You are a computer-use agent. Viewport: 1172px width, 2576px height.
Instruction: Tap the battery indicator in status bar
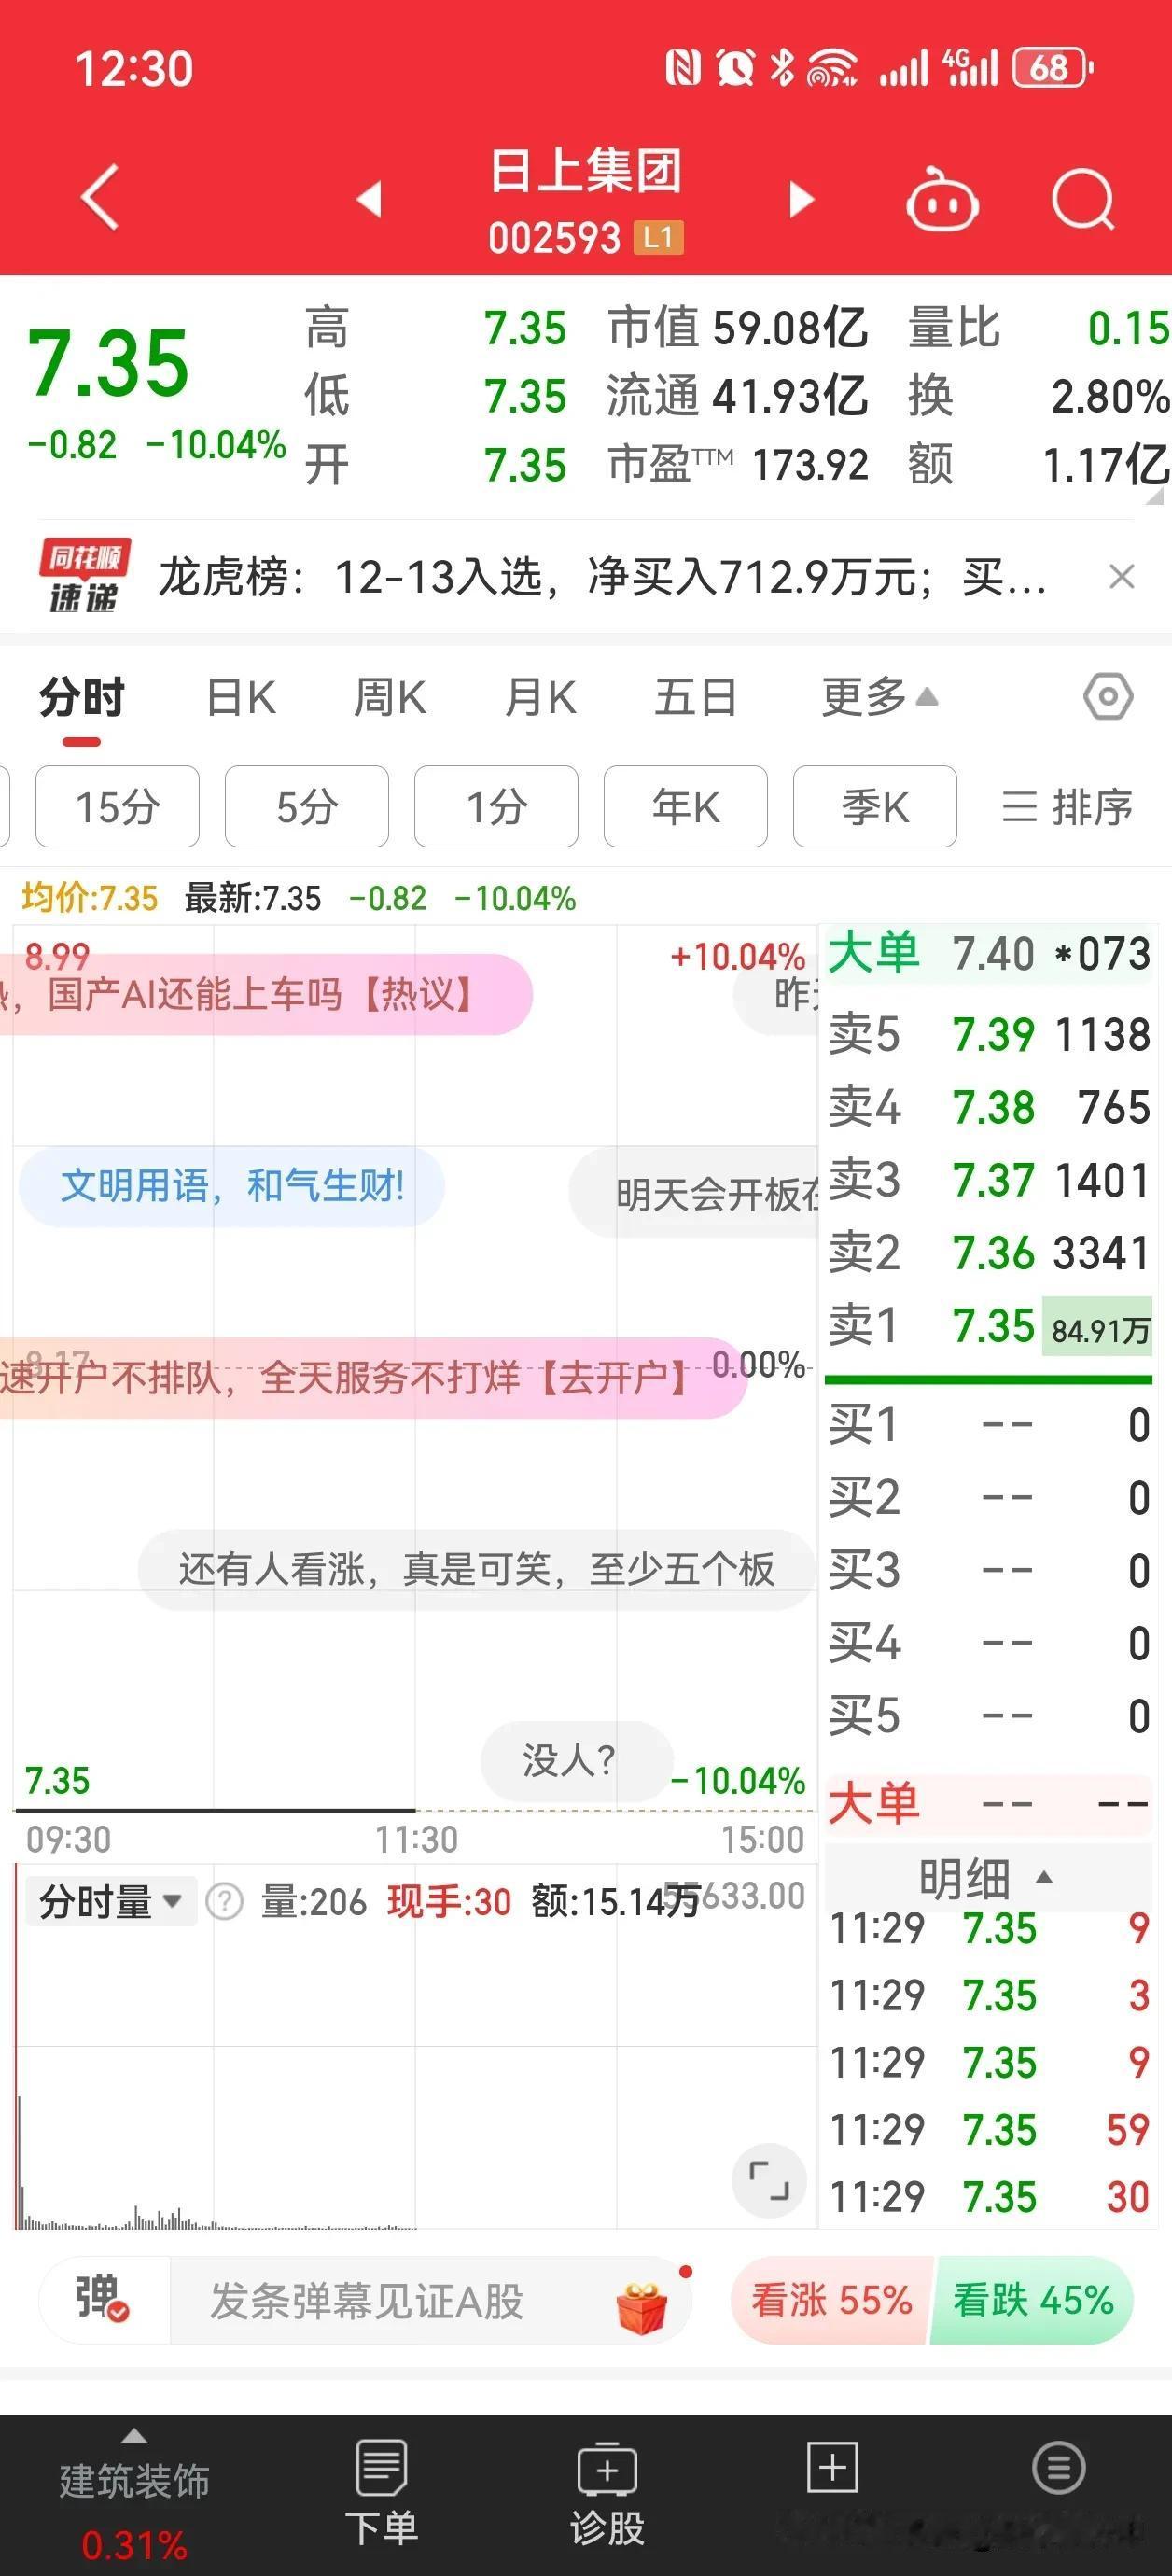coord(1052,68)
